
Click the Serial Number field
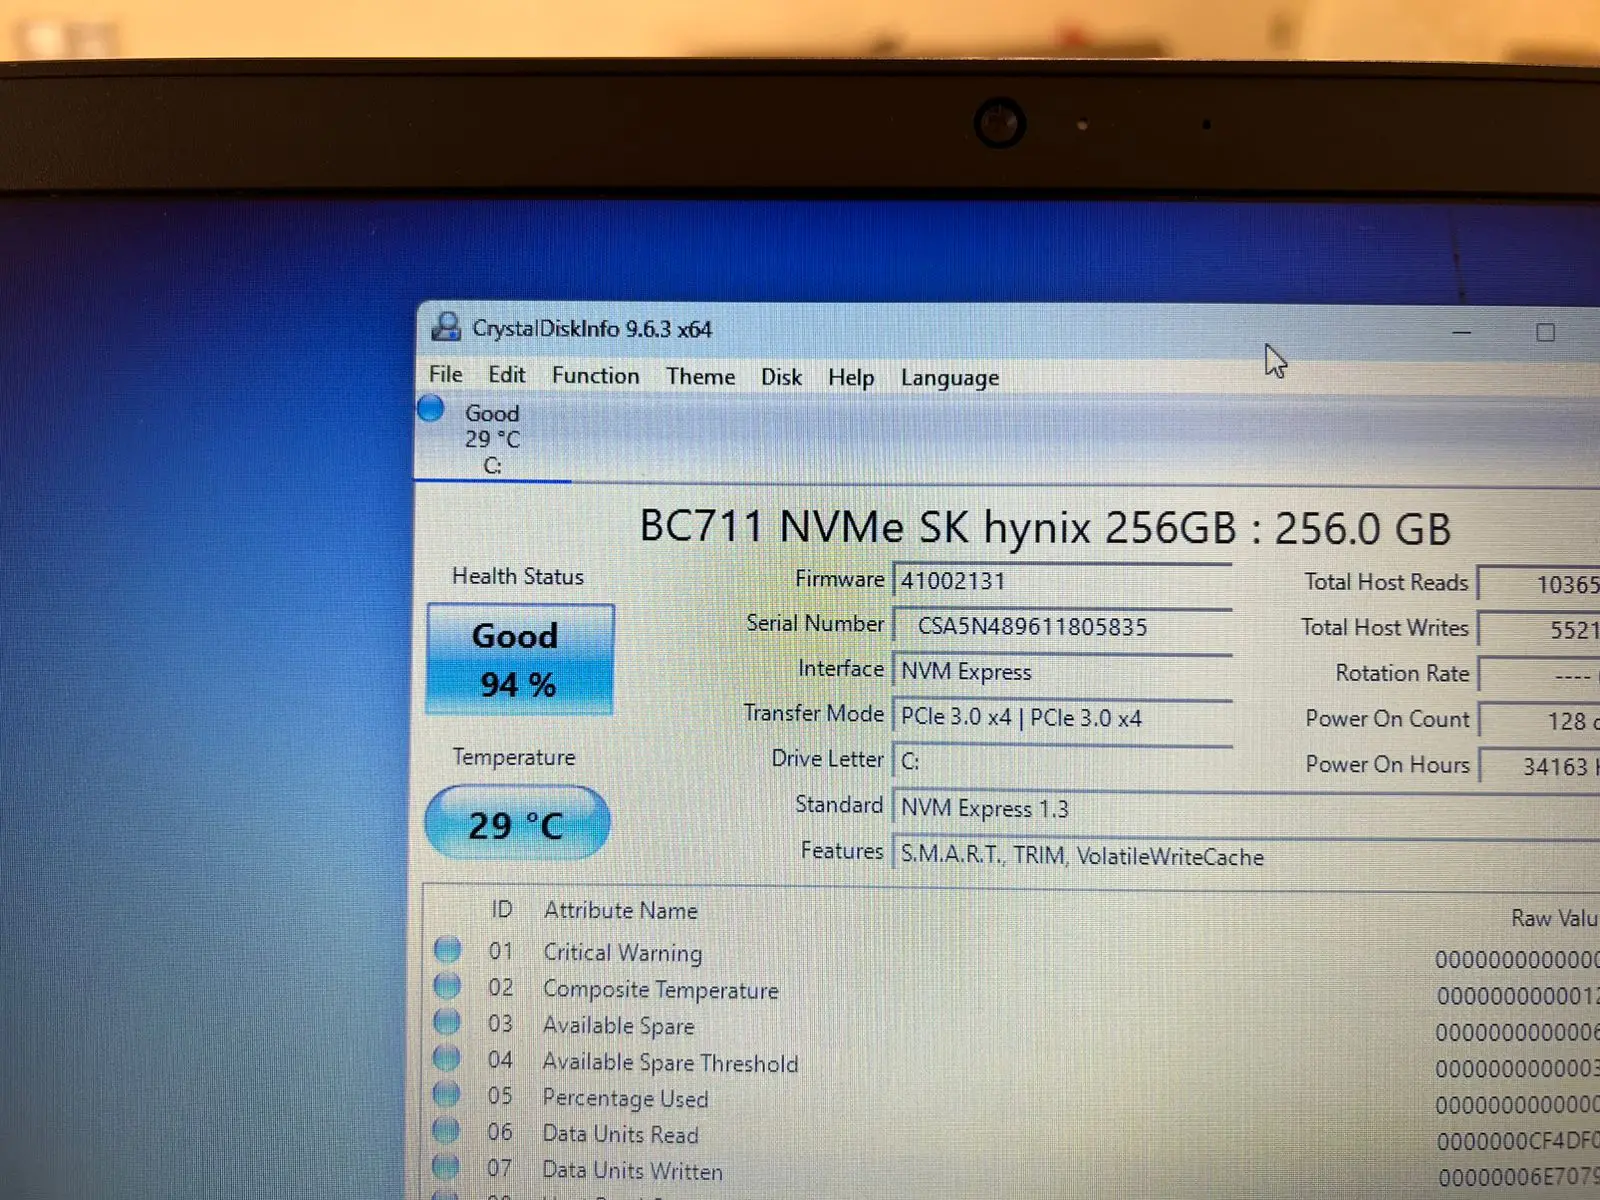pyautogui.click(x=1062, y=627)
